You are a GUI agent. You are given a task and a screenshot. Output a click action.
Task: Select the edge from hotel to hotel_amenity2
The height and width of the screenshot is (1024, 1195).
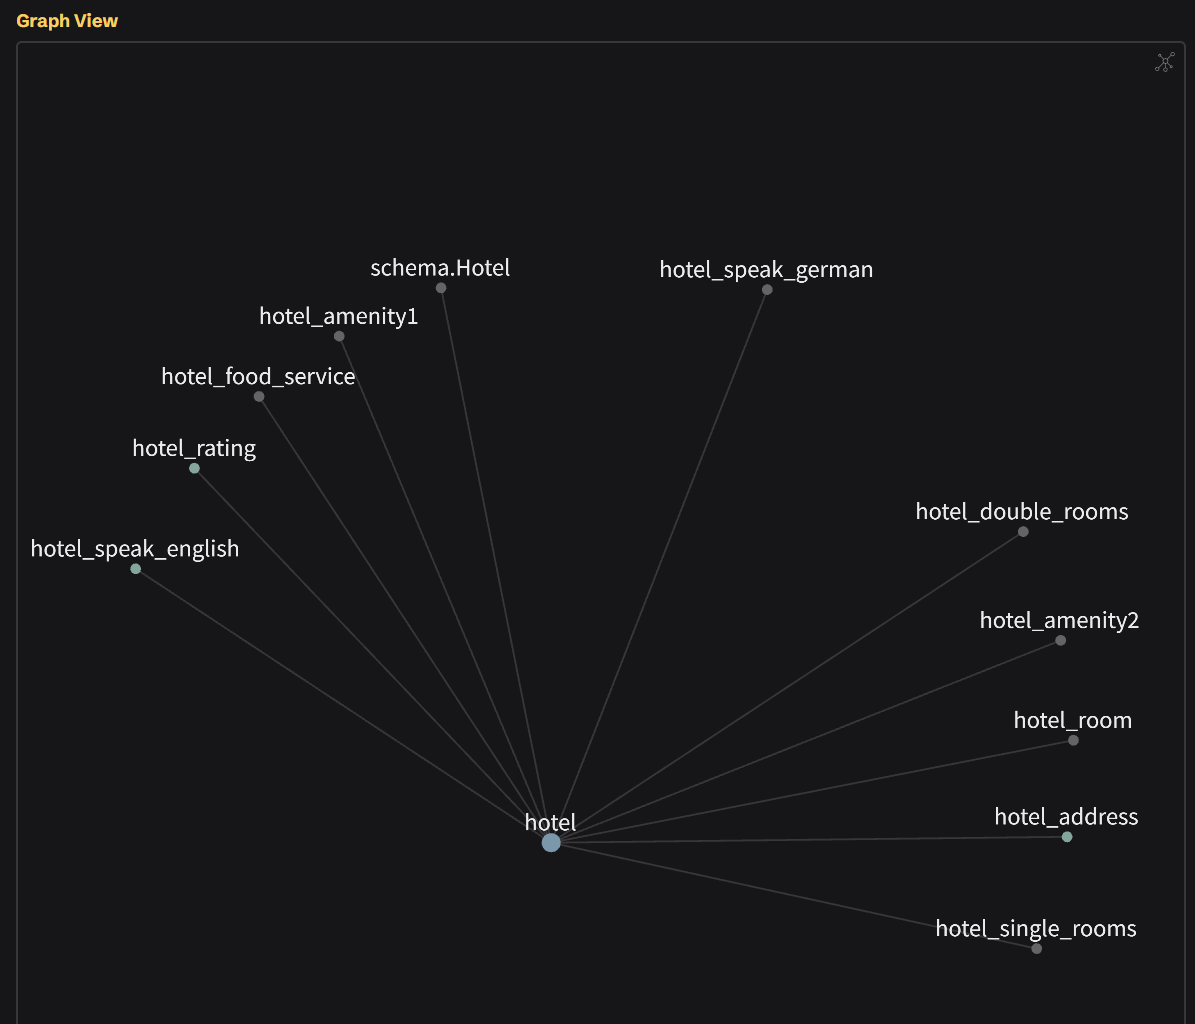click(805, 742)
